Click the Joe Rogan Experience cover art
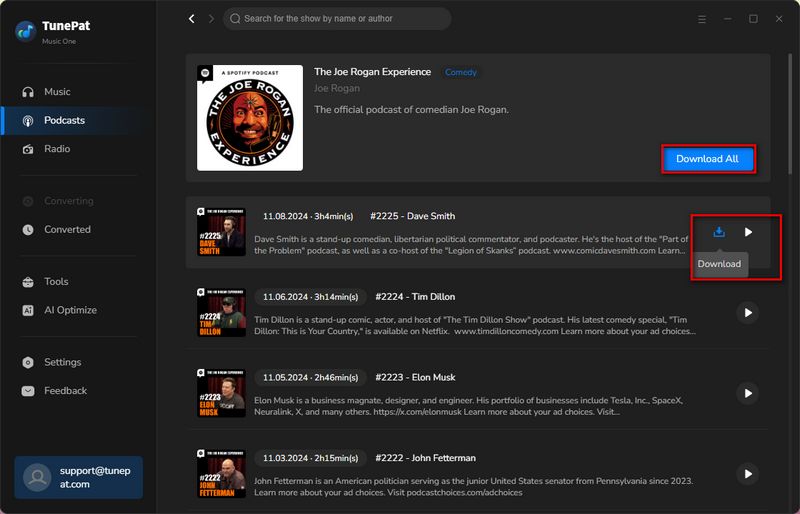800x514 pixels. point(249,118)
